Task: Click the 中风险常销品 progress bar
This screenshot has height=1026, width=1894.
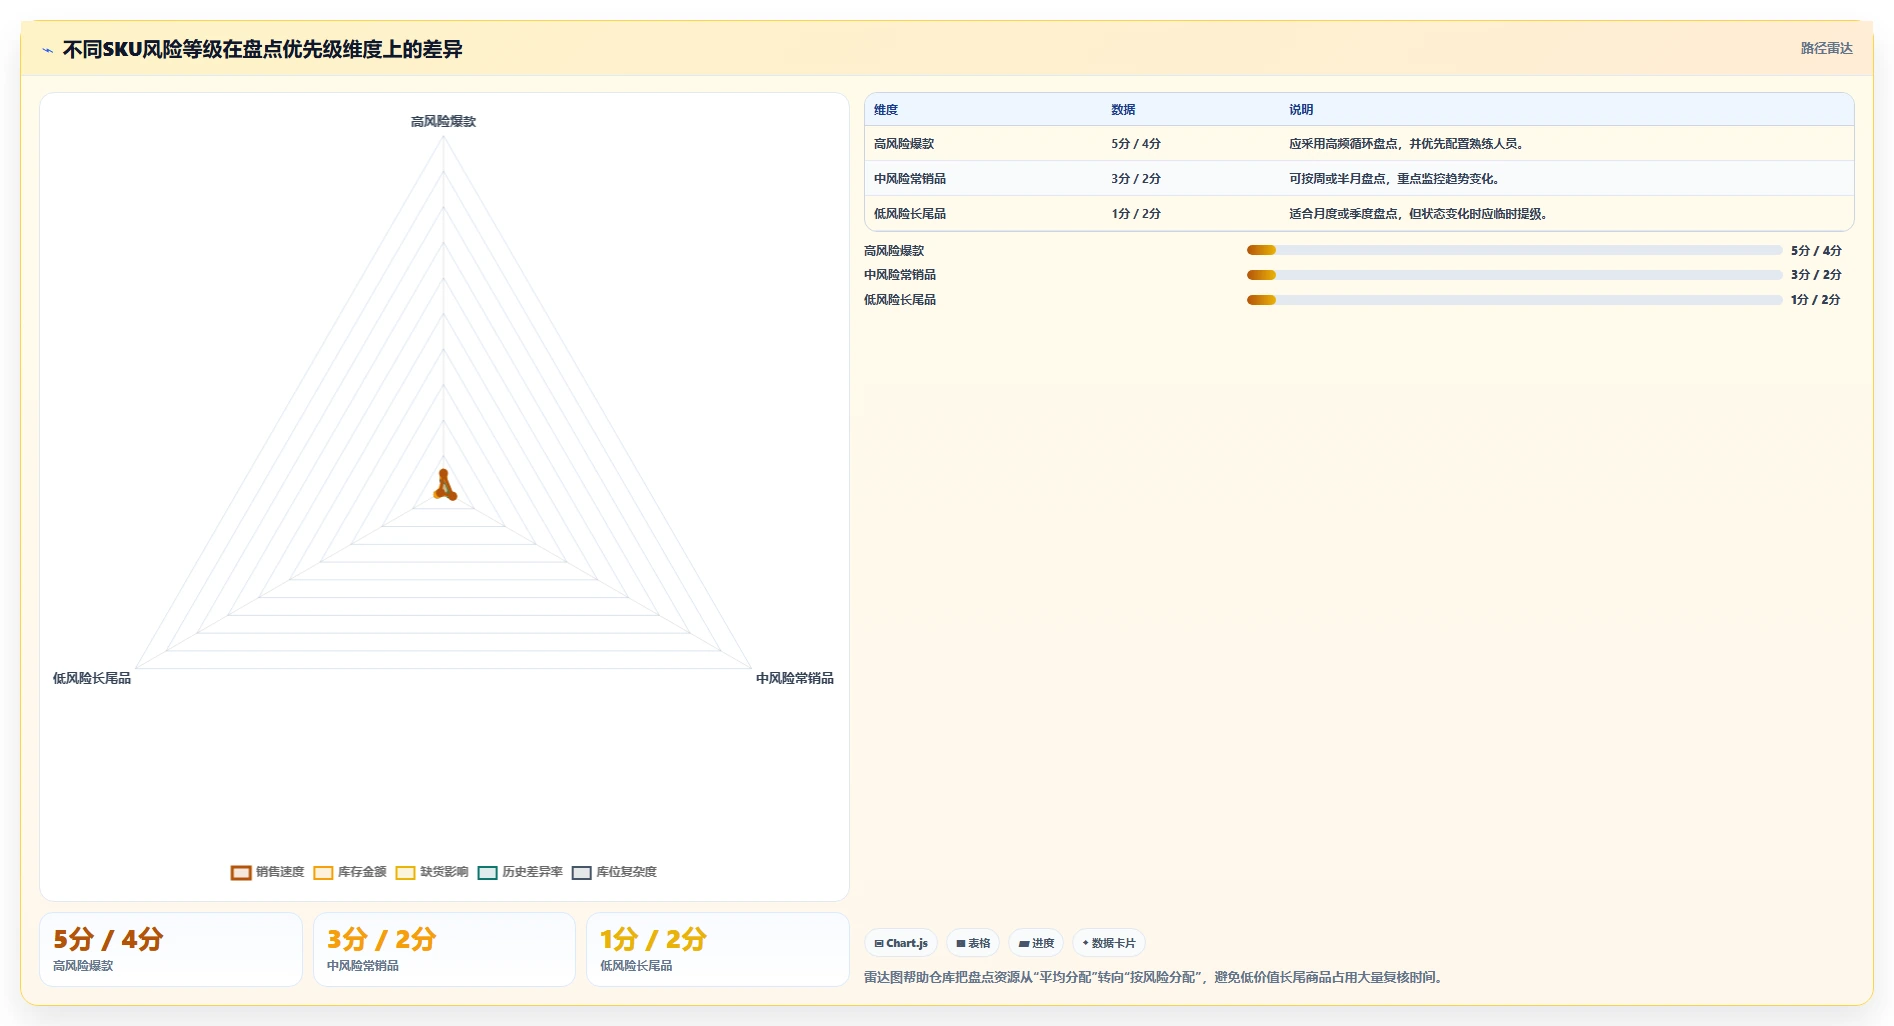Action: click(x=1514, y=275)
